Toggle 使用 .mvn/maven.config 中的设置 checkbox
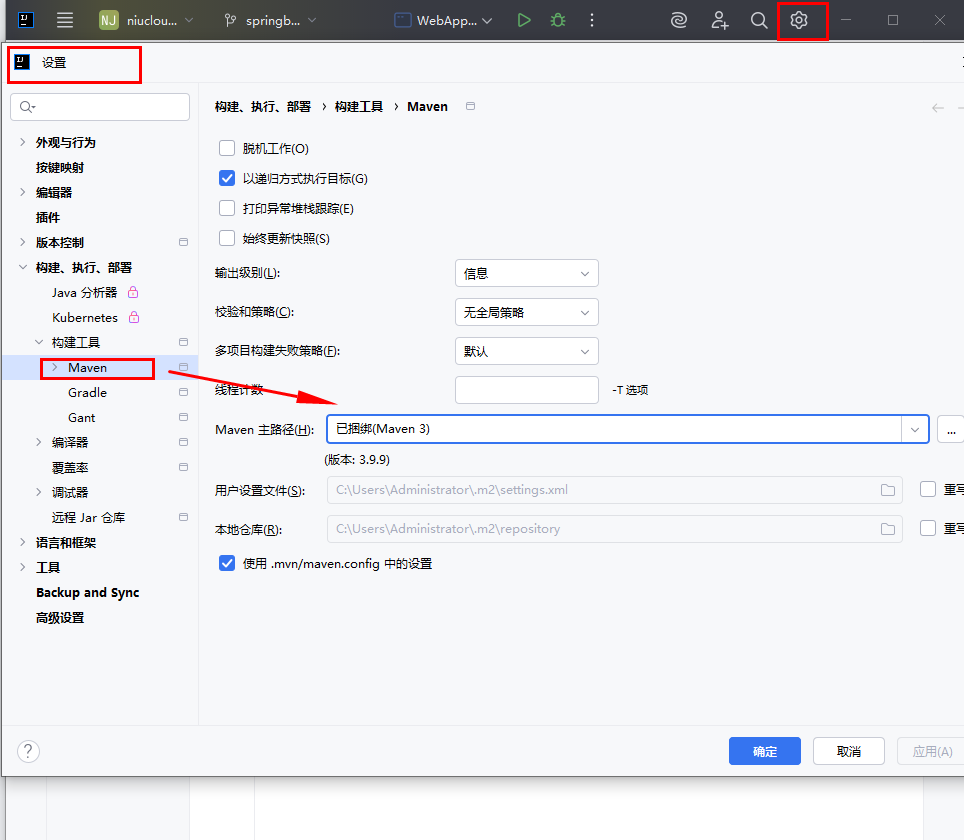Viewport: 964px width, 840px height. point(227,563)
